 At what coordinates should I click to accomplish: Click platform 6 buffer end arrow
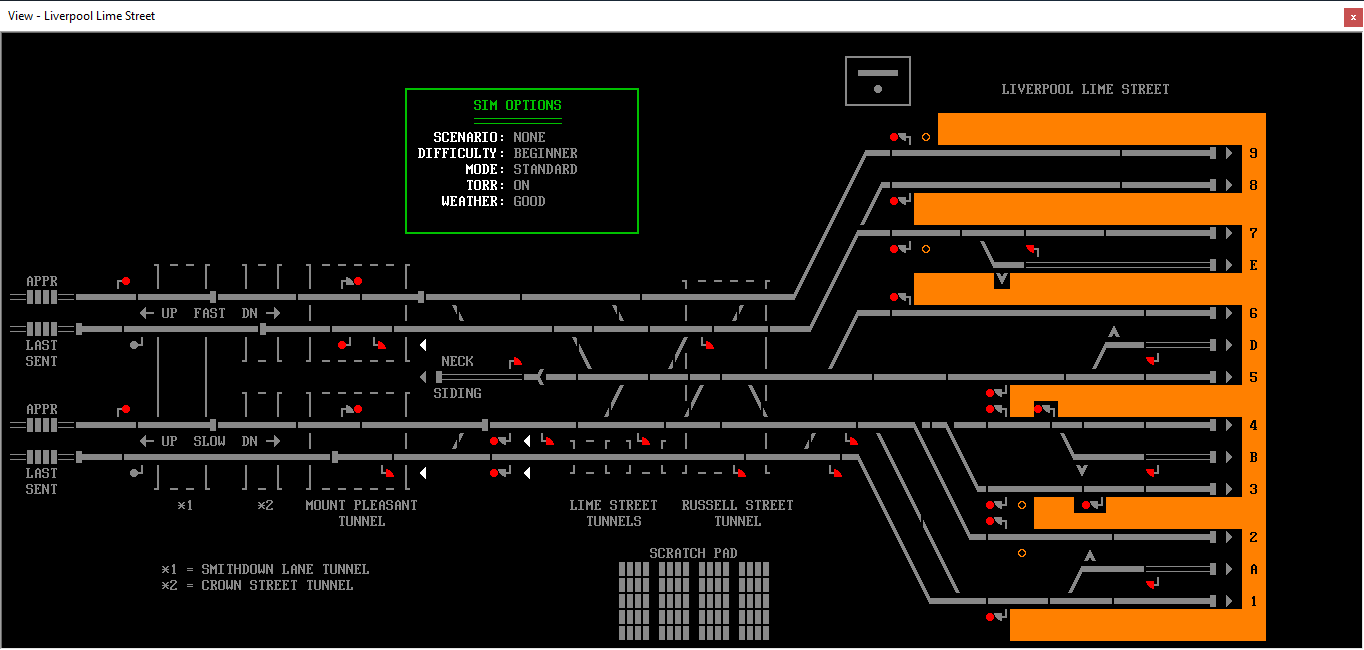(1229, 313)
